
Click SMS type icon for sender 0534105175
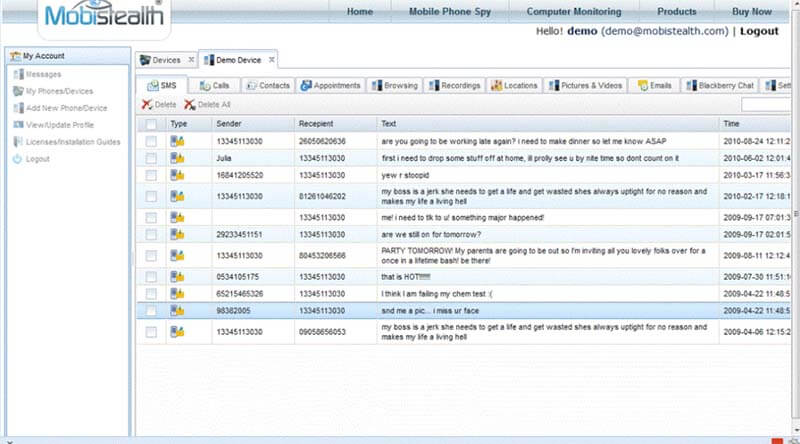click(x=177, y=277)
